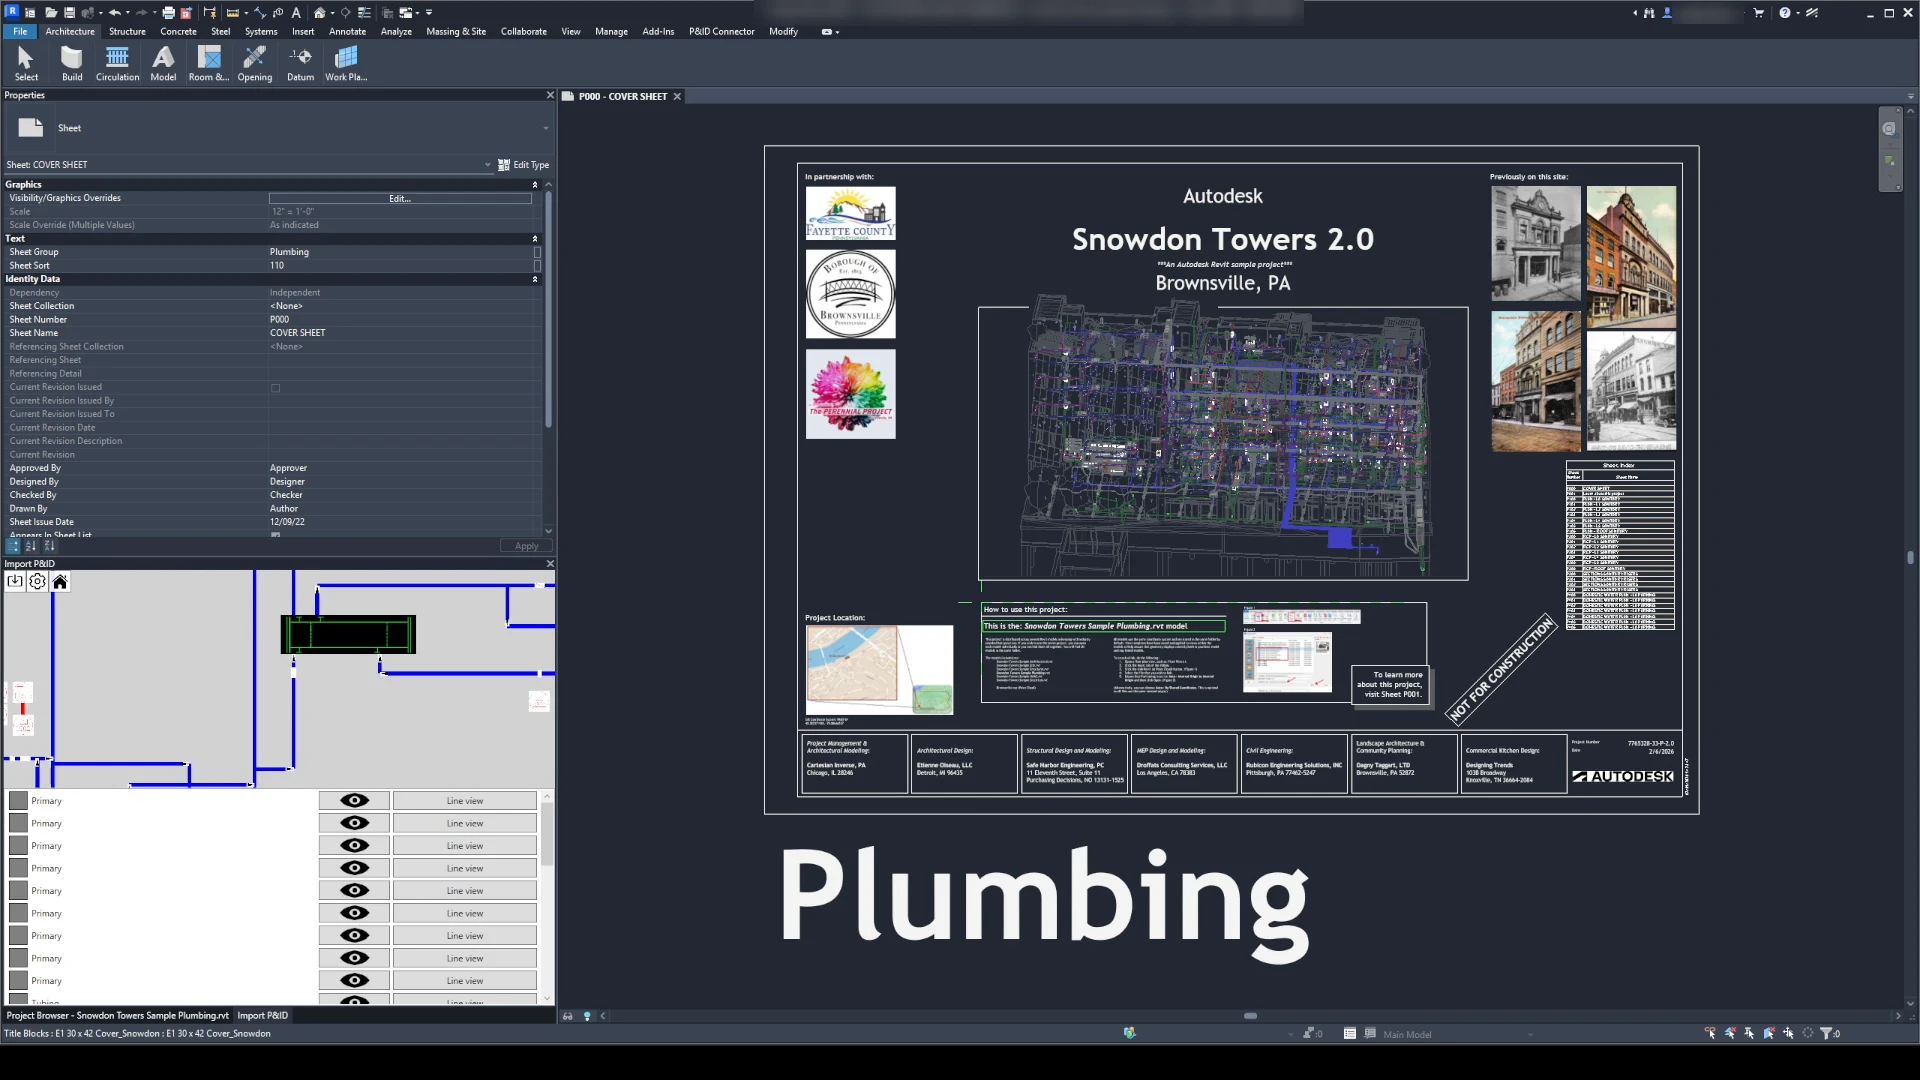Click the home icon in Import P&ID panel
This screenshot has width=1920, height=1080.
coord(60,581)
